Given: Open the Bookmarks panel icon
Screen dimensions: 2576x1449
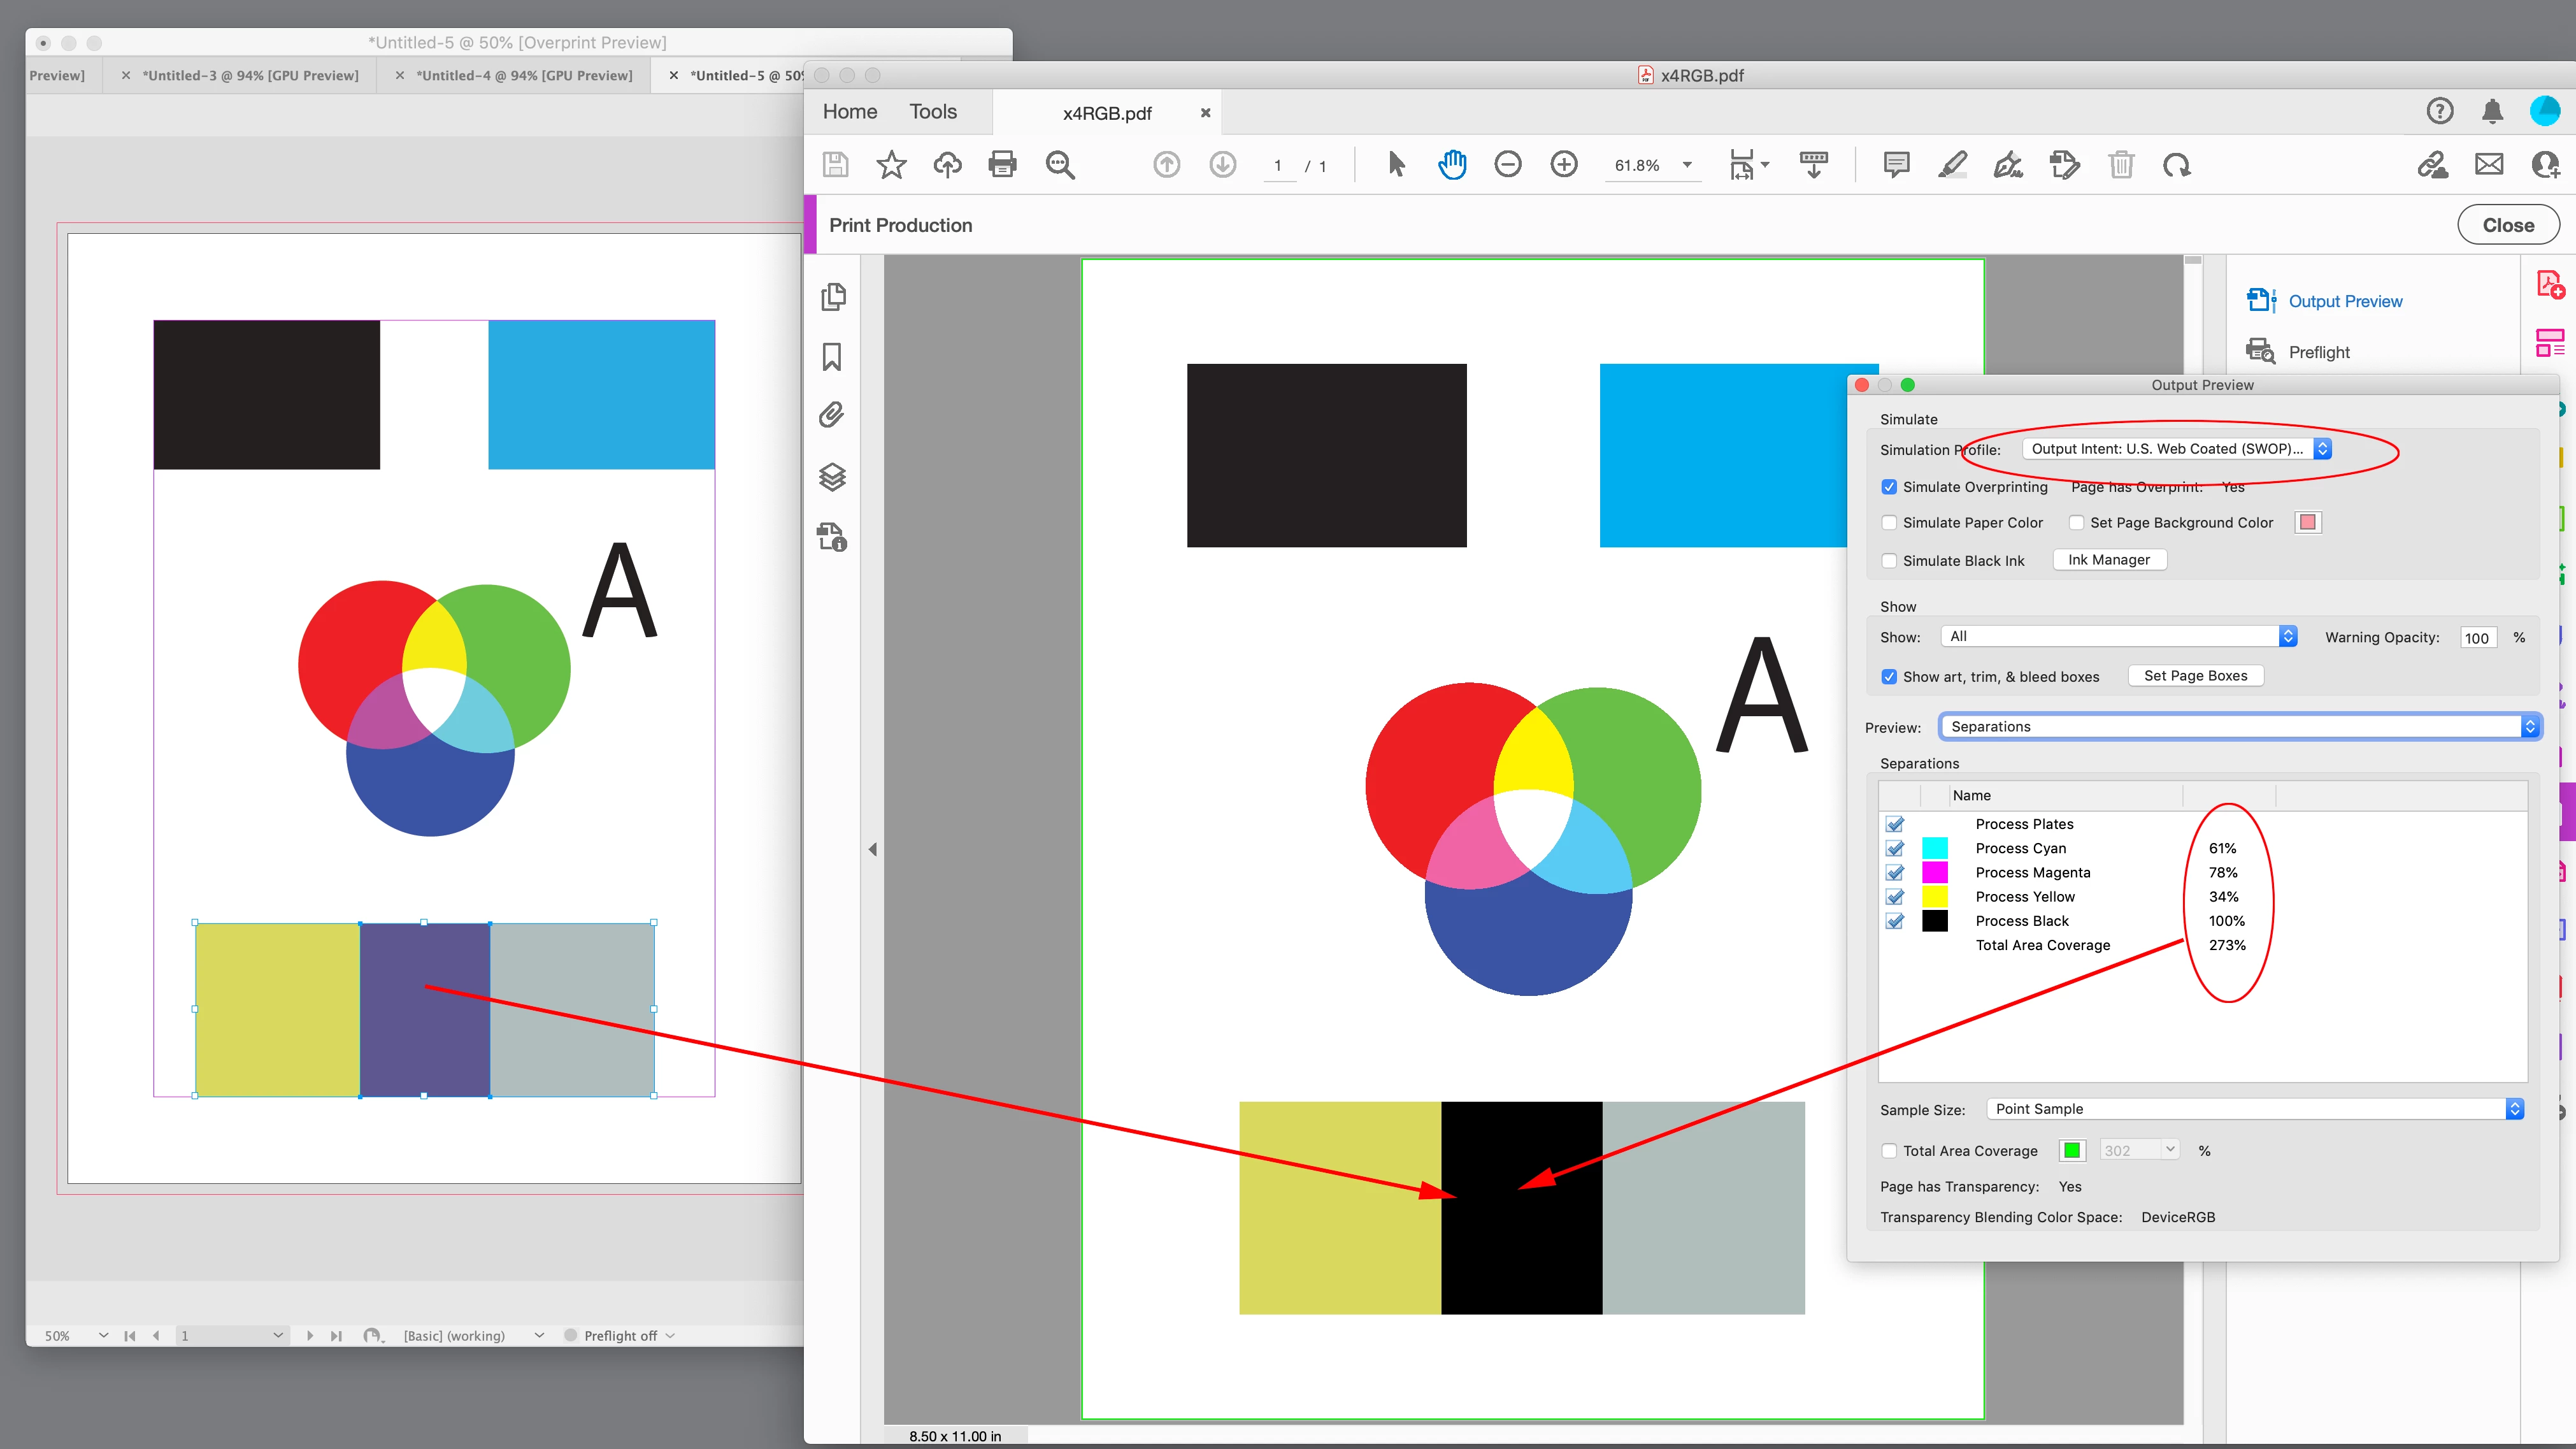Looking at the screenshot, I should tap(832, 357).
